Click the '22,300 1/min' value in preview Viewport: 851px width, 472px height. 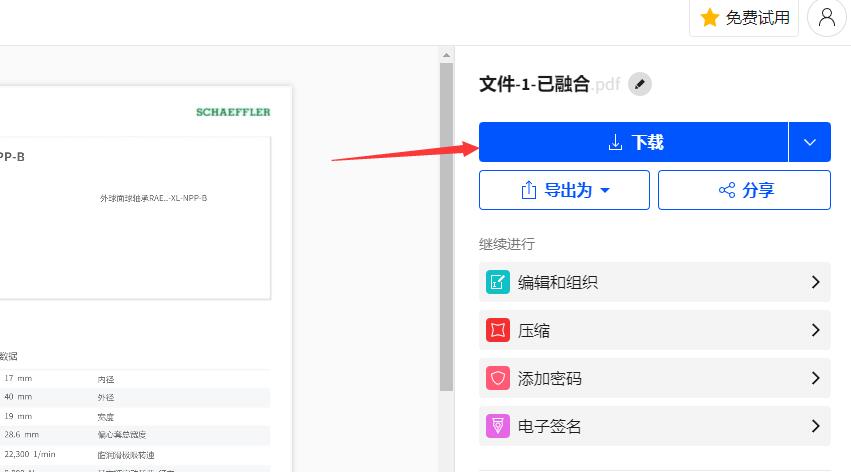click(x=30, y=454)
